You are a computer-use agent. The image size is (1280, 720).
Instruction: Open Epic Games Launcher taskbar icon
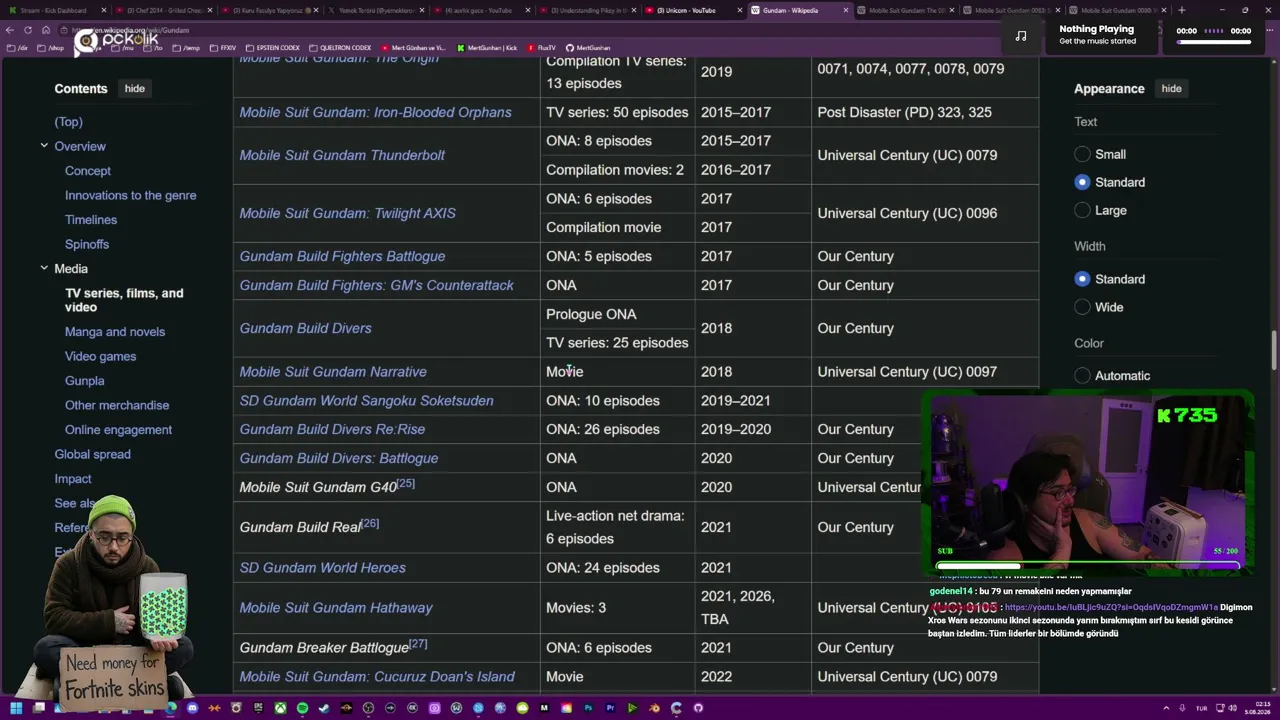259,708
